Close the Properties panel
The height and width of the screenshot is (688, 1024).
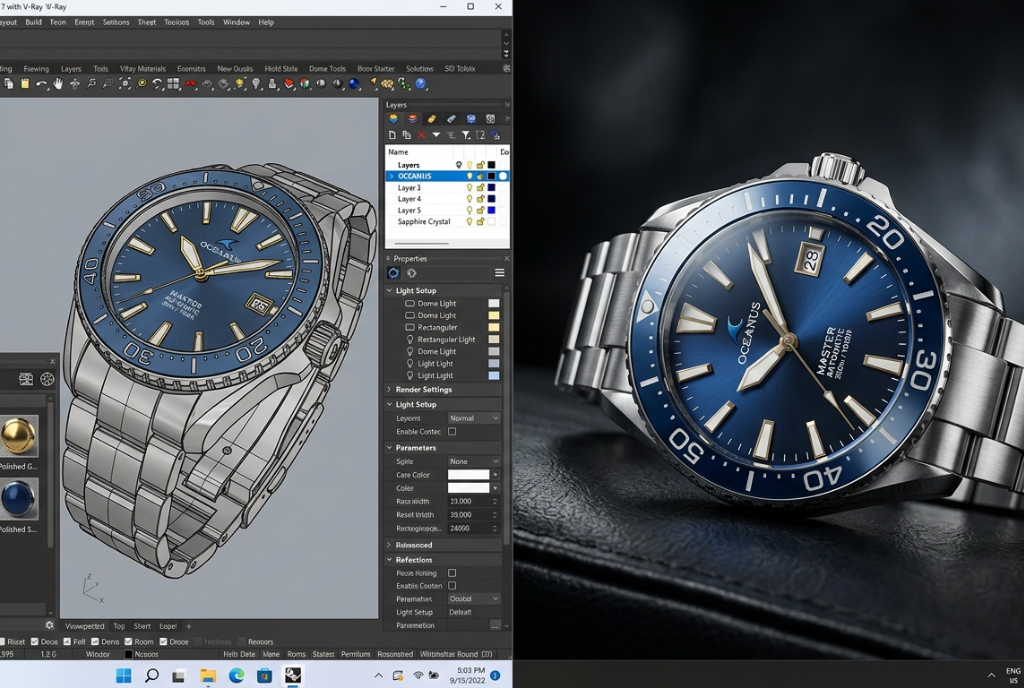pos(507,258)
